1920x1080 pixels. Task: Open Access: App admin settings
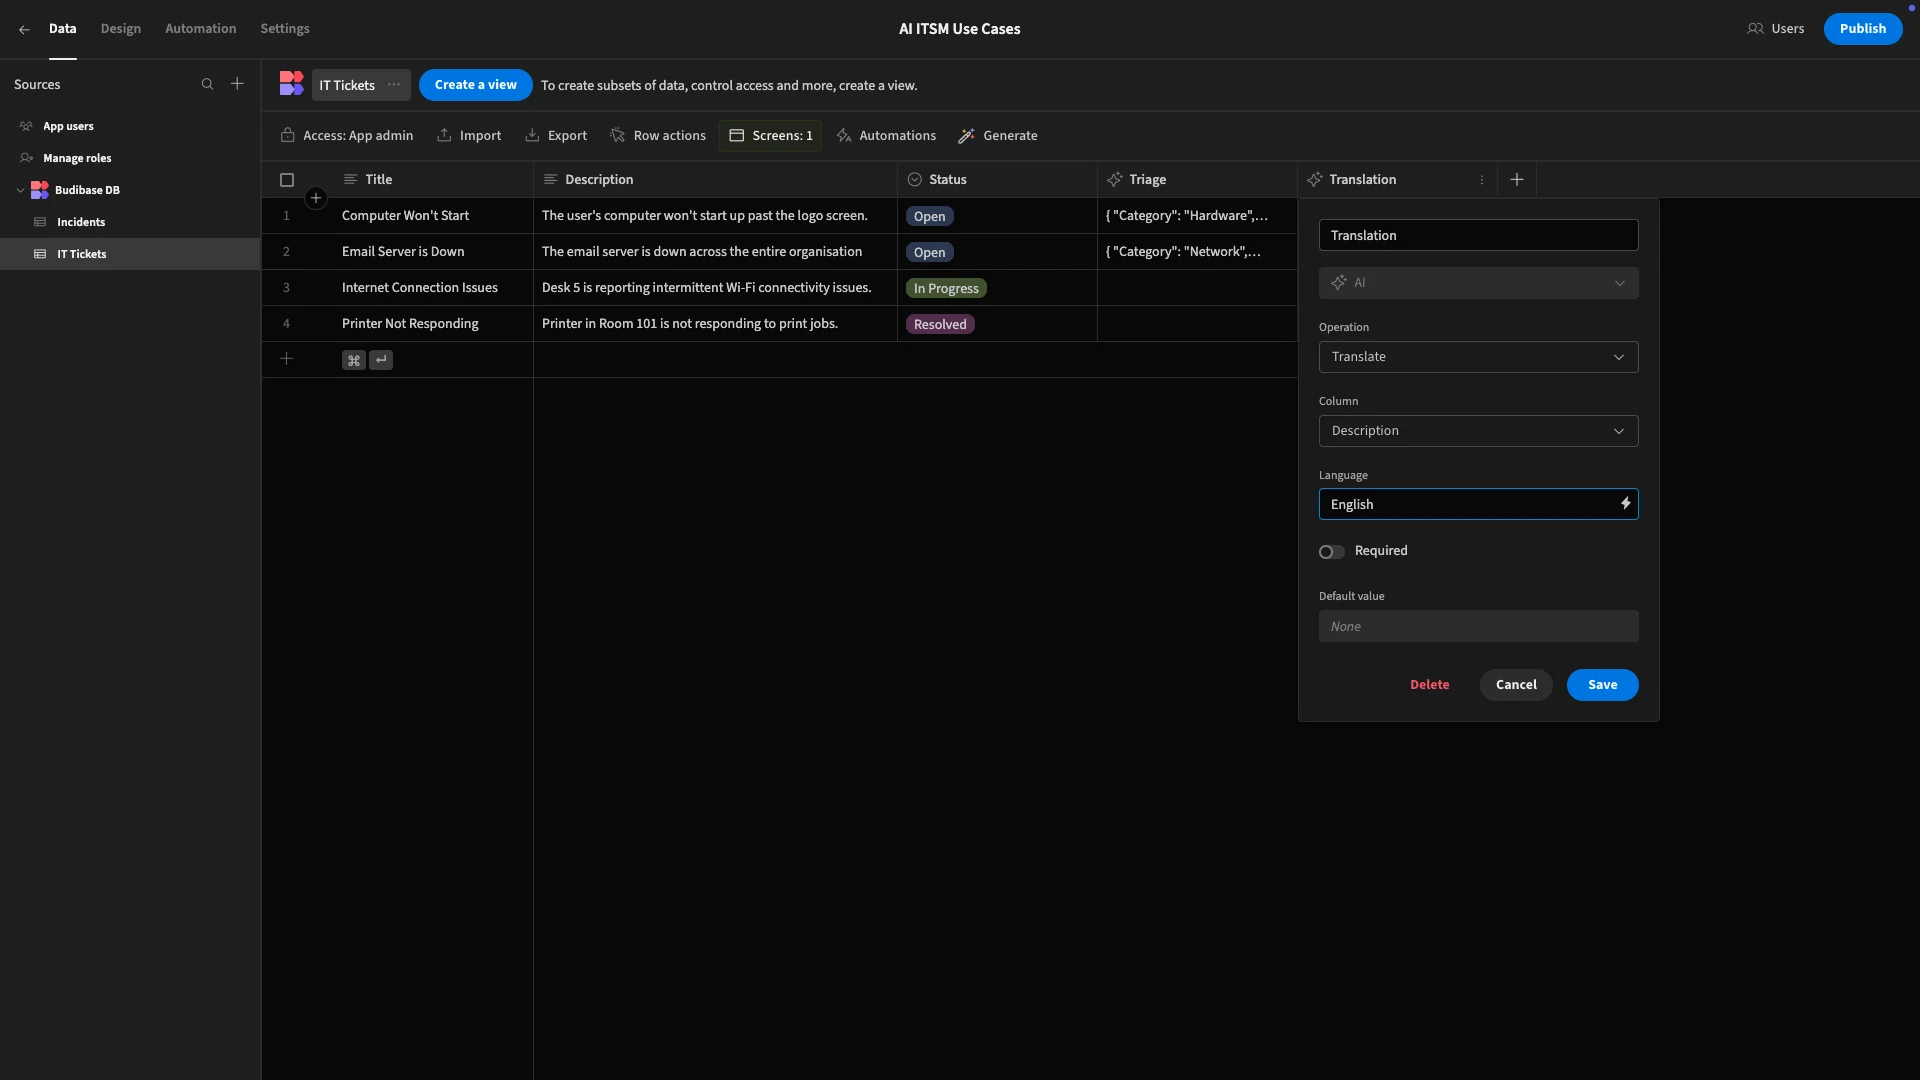tap(347, 136)
